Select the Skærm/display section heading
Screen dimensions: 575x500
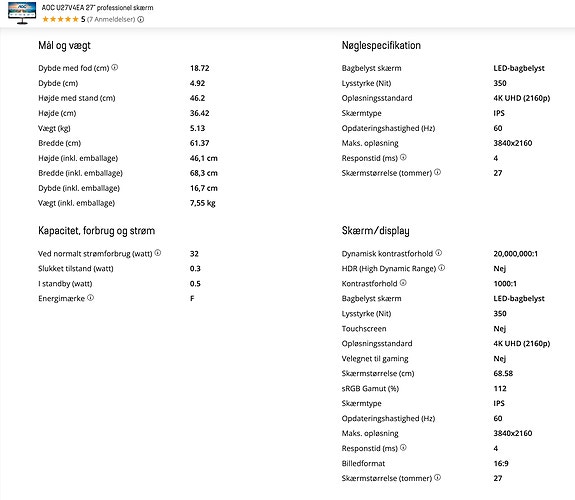coord(376,231)
